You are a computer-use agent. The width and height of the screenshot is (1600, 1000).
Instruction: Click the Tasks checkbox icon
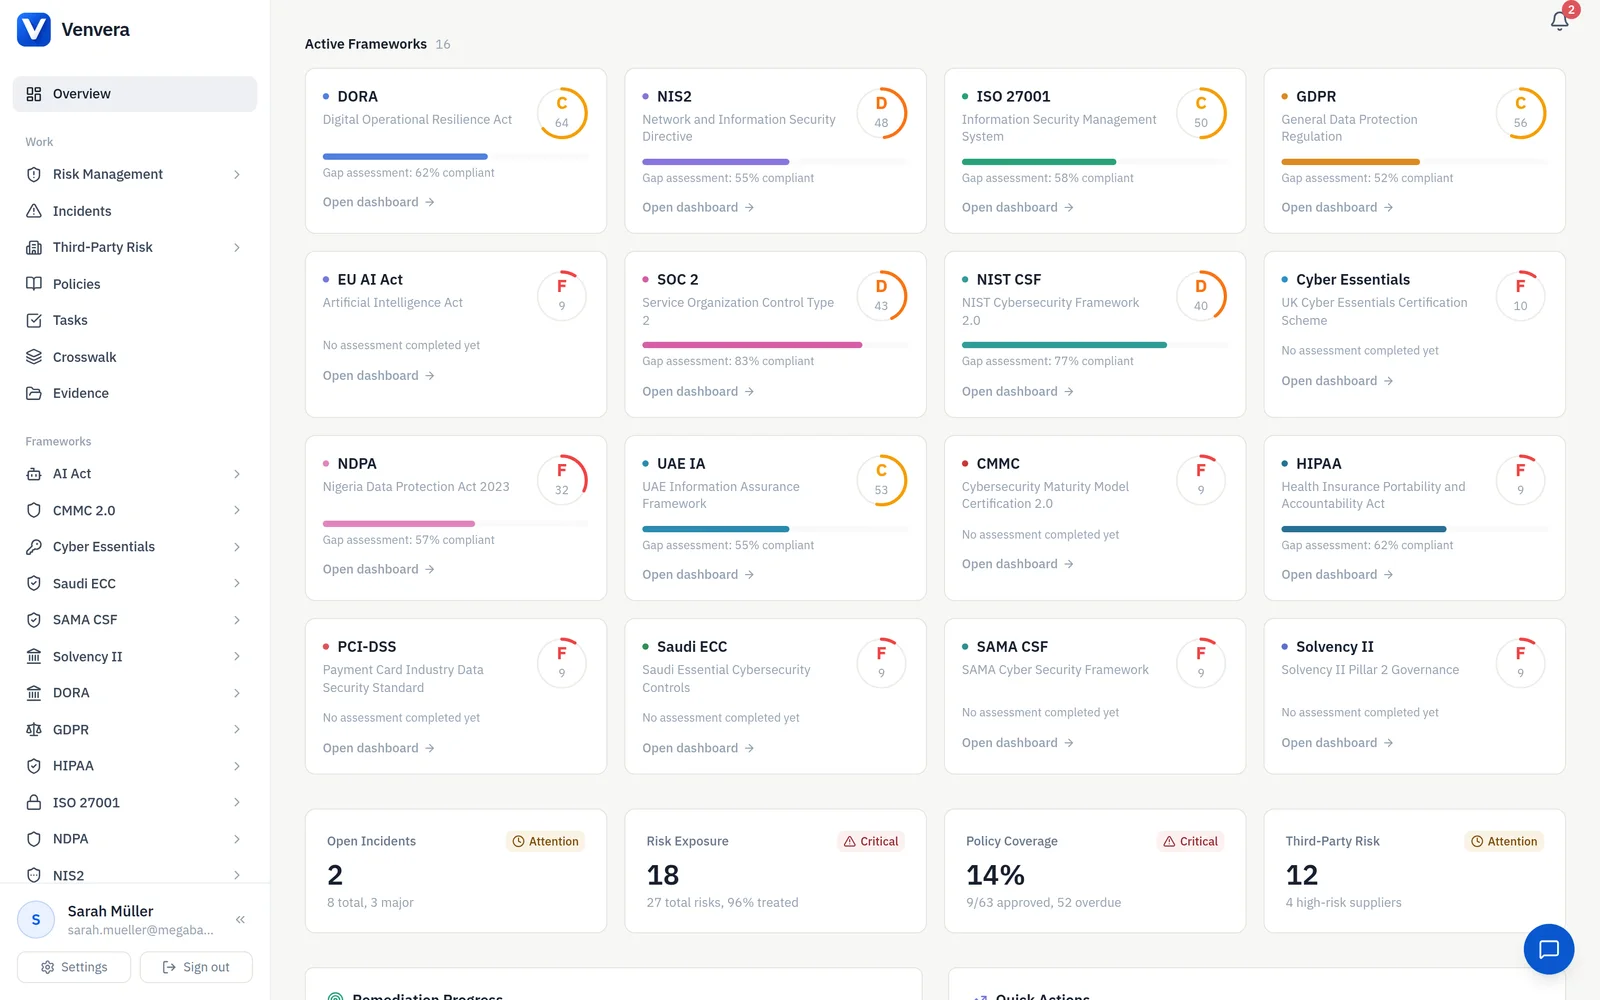click(34, 320)
